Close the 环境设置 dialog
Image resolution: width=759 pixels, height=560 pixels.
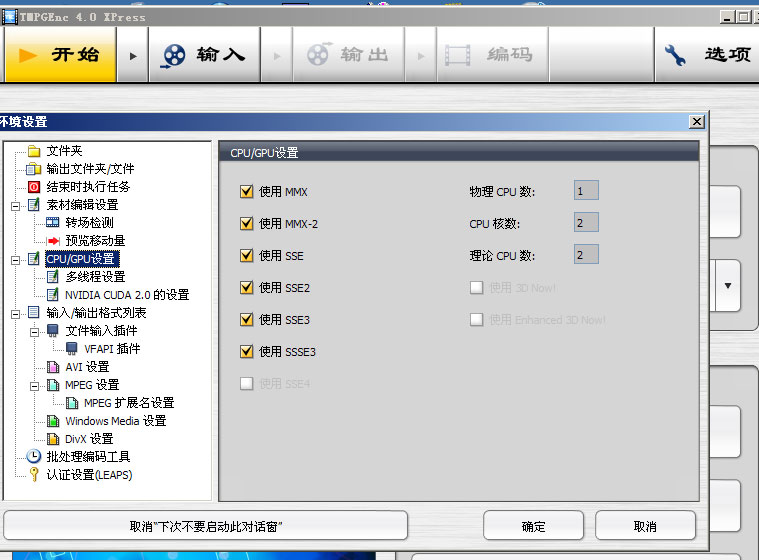tap(697, 121)
